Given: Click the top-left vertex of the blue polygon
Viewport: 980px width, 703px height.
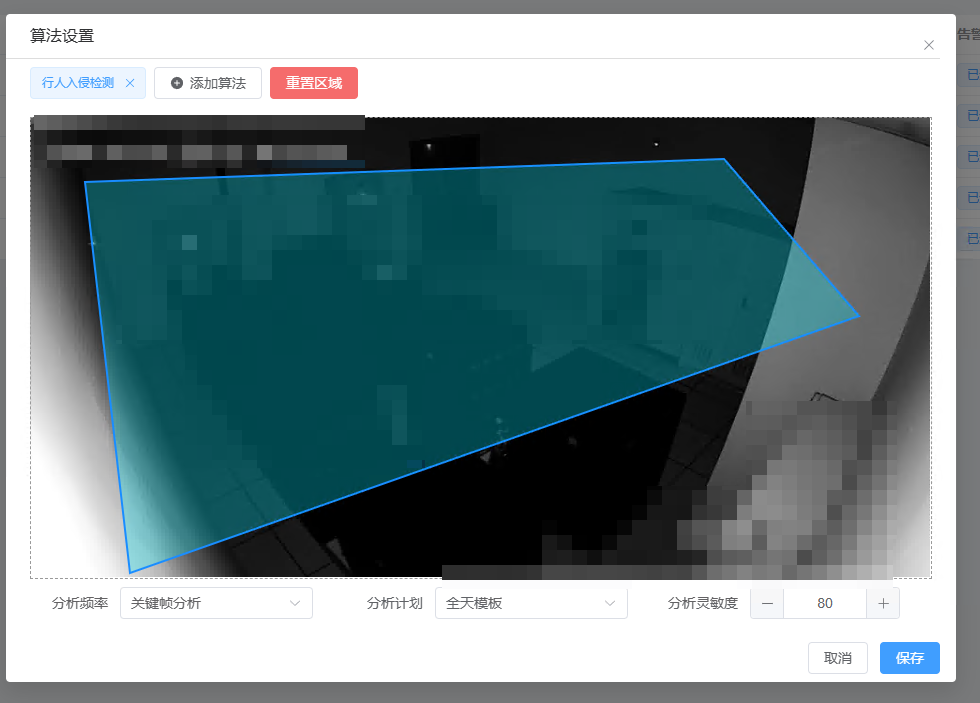Looking at the screenshot, I should coord(85,182).
